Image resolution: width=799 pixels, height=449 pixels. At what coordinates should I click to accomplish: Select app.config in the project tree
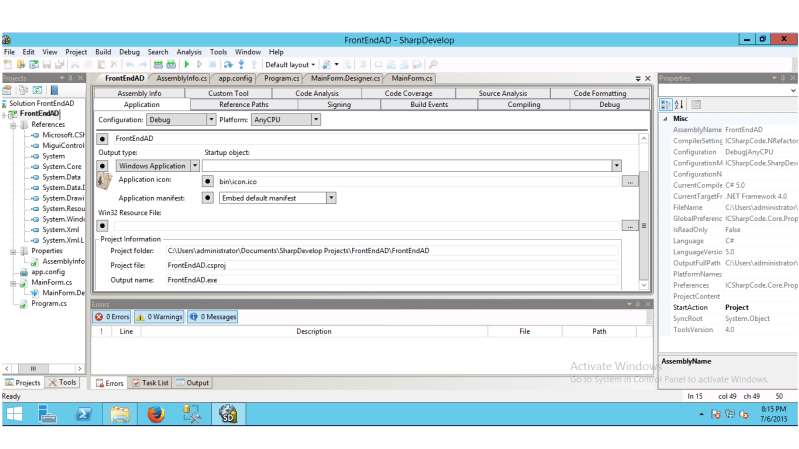point(48,272)
